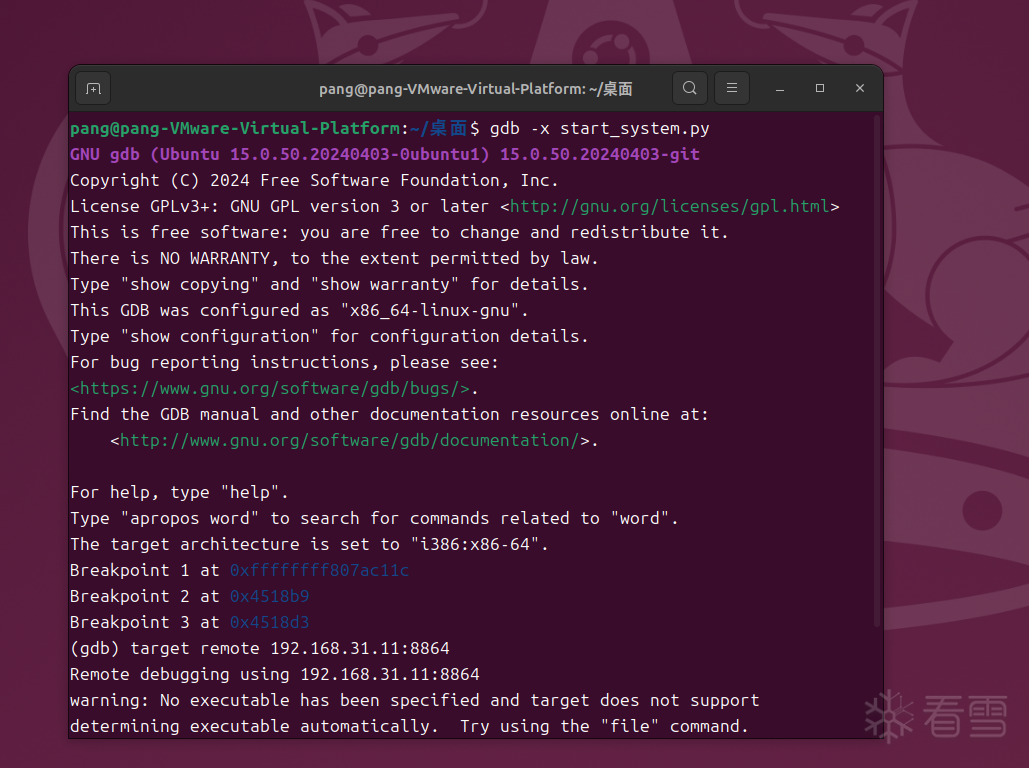Click the Breakpoint 1 address 0xffffffff807ac11c
This screenshot has width=1029, height=768.
tap(319, 570)
